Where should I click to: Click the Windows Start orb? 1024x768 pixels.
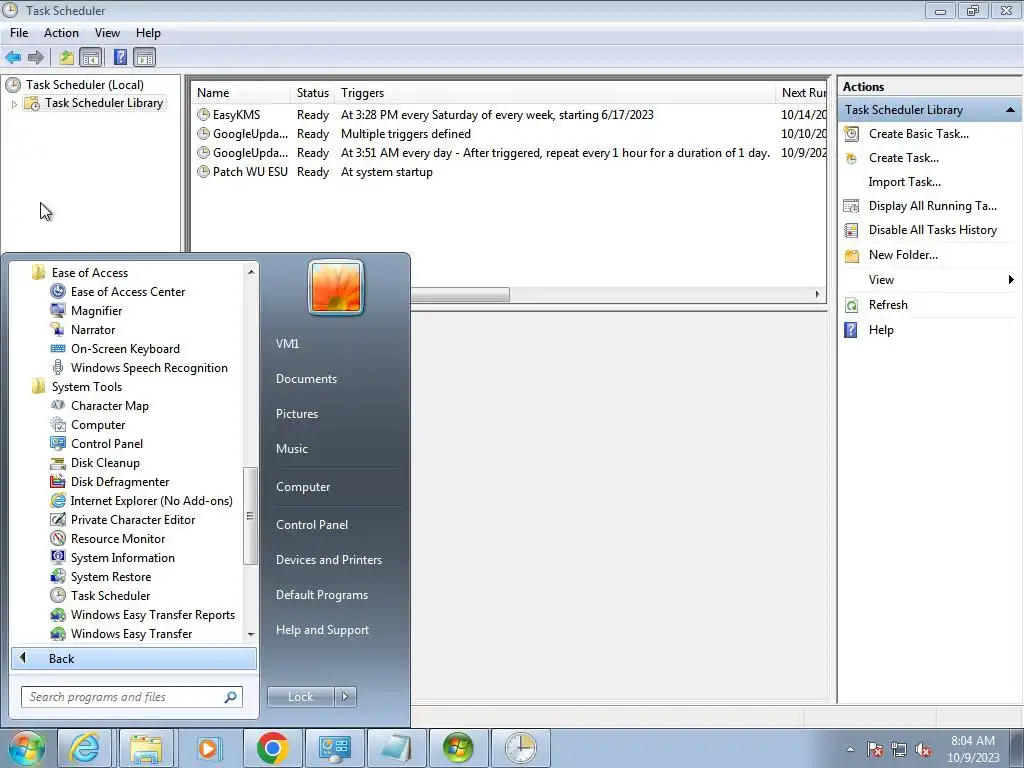click(x=26, y=748)
